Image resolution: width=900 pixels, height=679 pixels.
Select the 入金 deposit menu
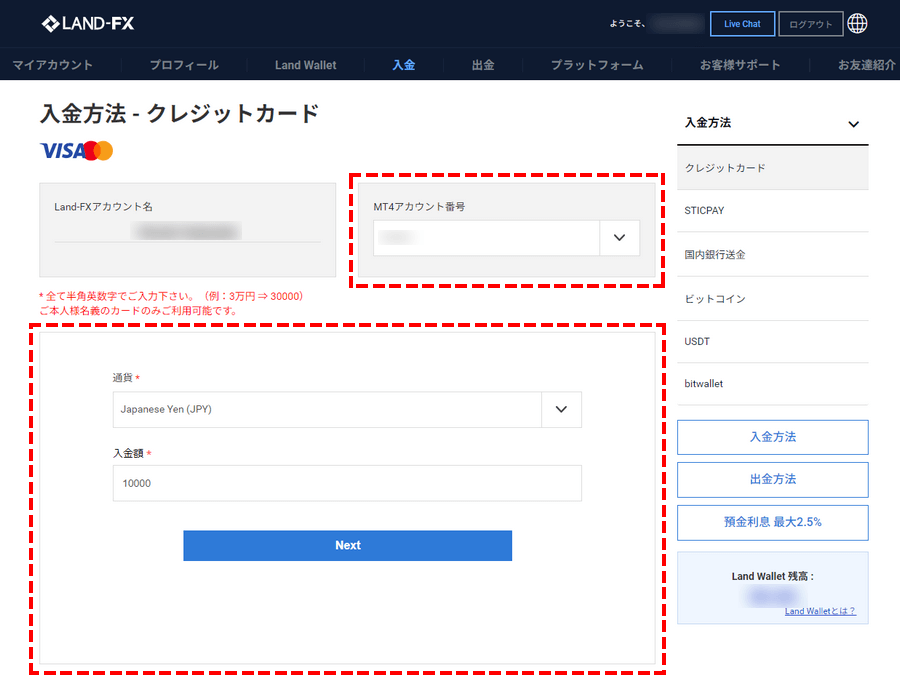pyautogui.click(x=404, y=65)
